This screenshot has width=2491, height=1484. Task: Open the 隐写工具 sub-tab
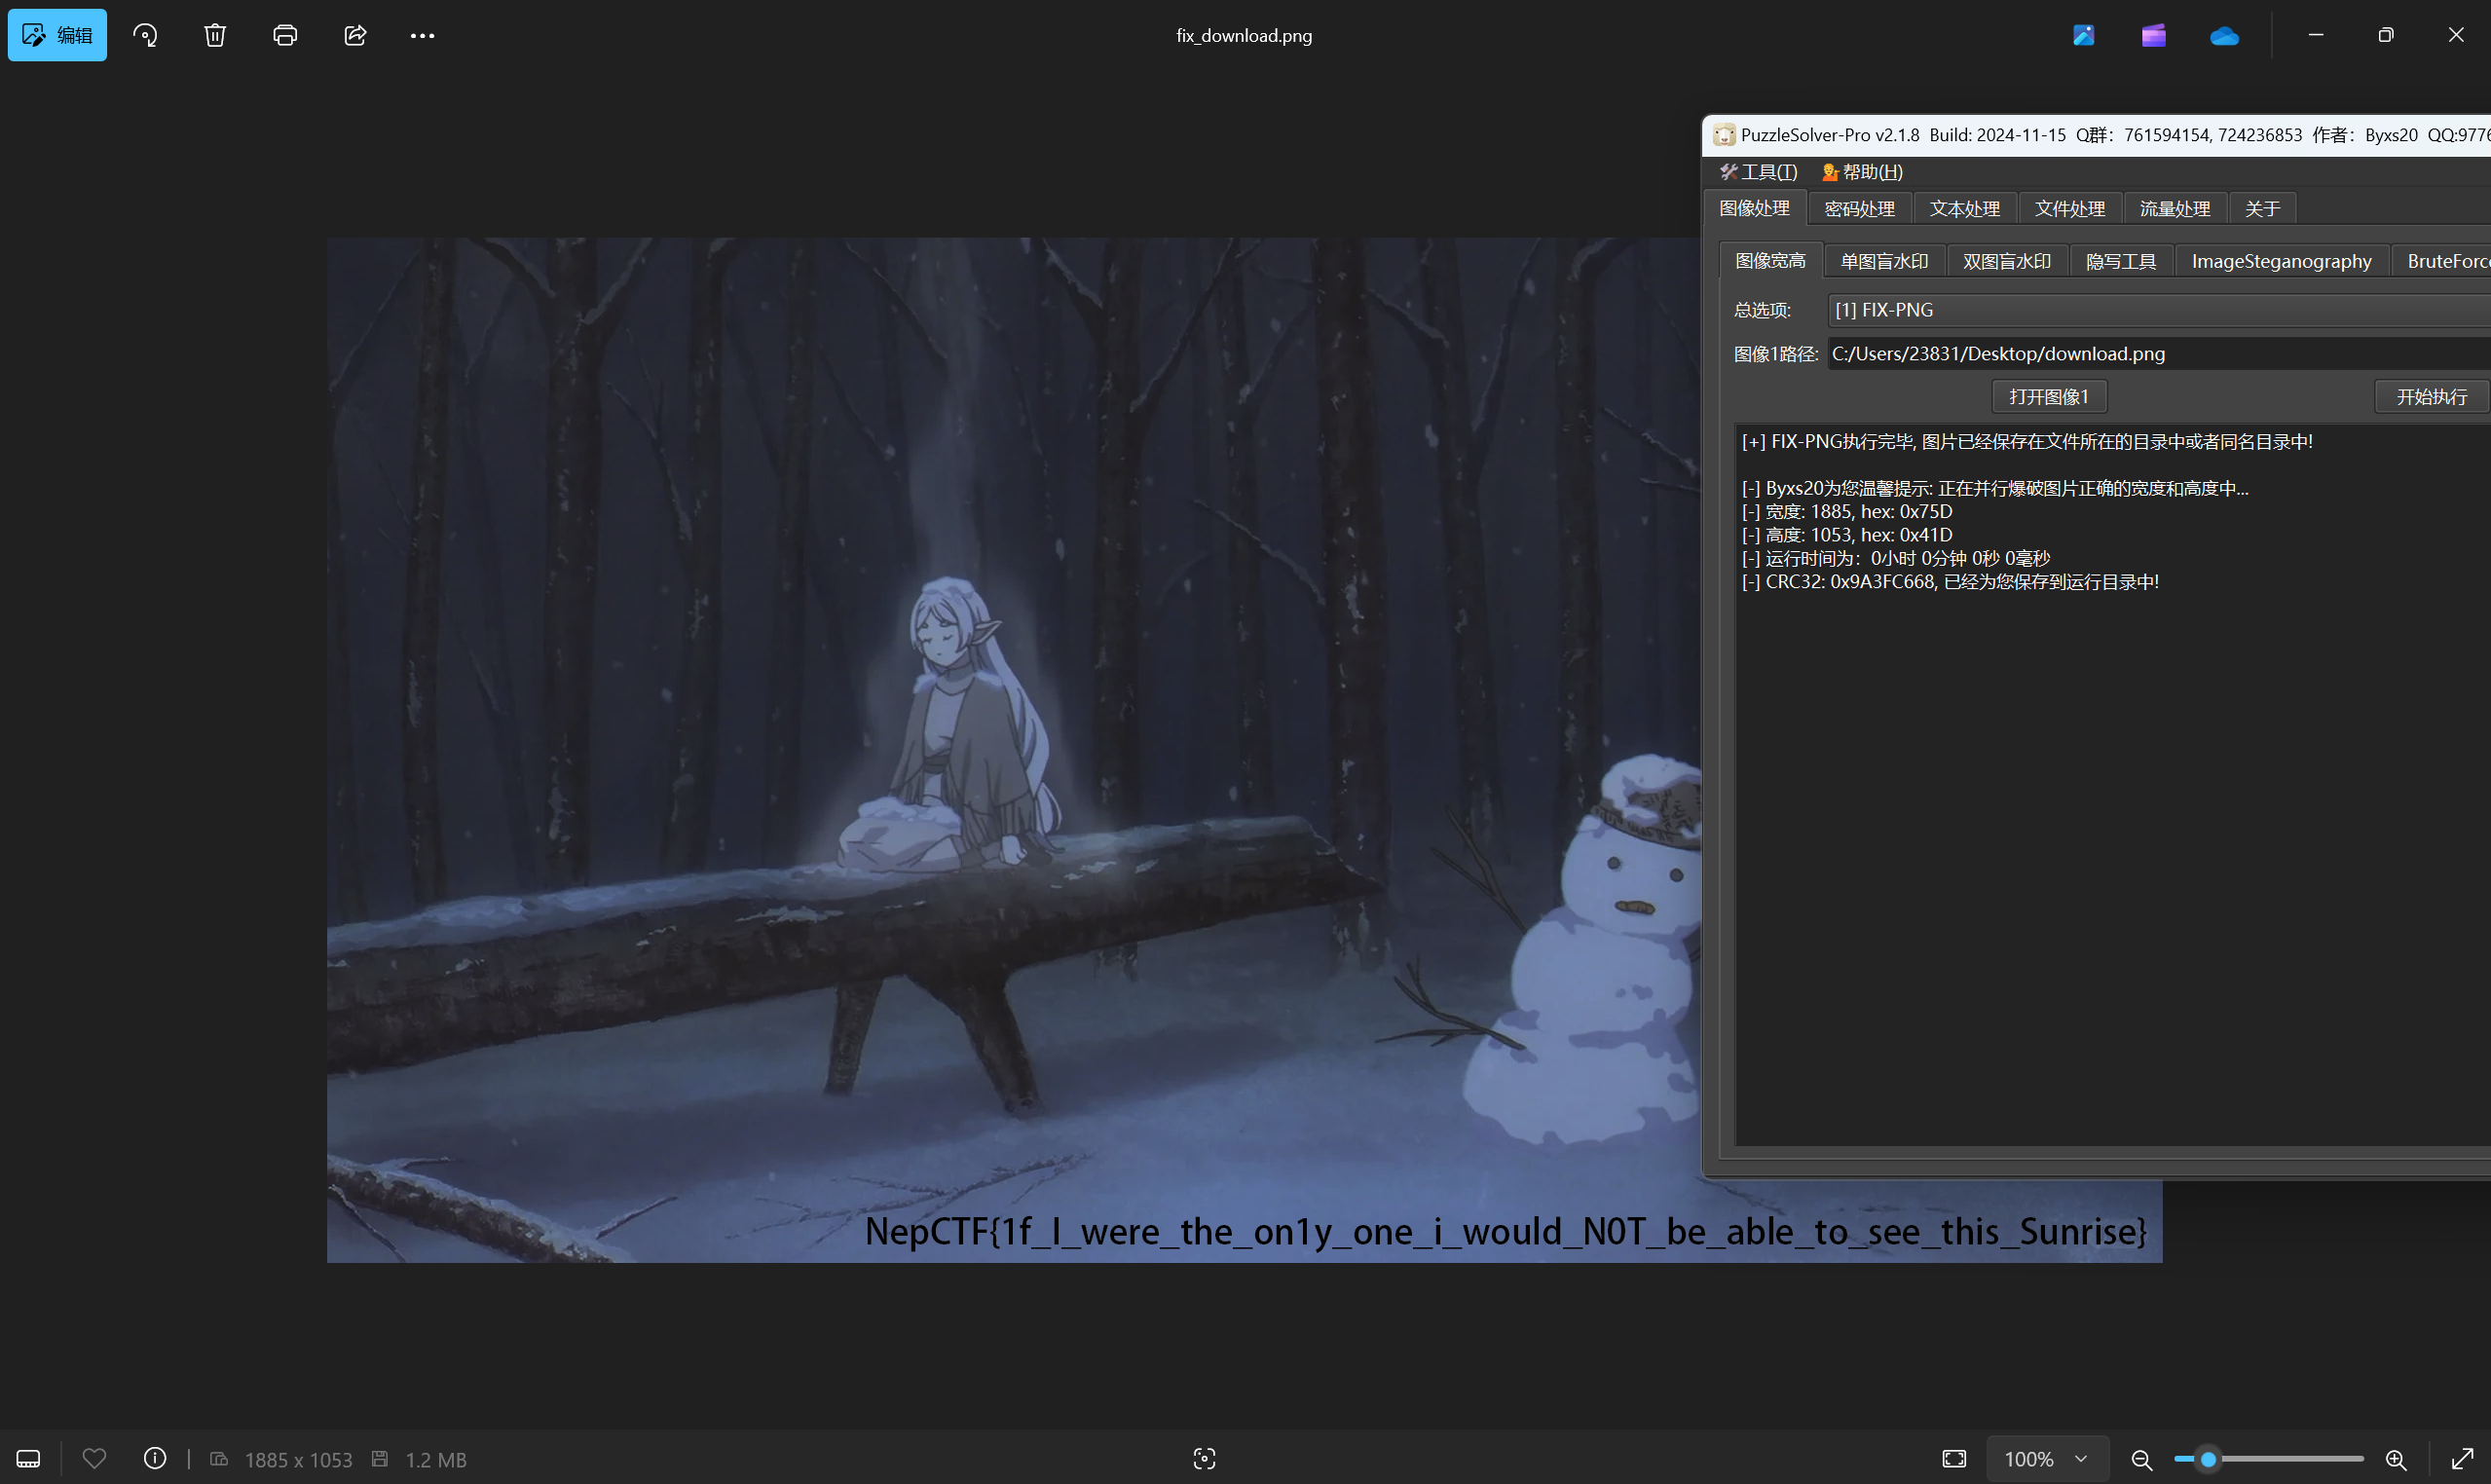[x=2121, y=261]
